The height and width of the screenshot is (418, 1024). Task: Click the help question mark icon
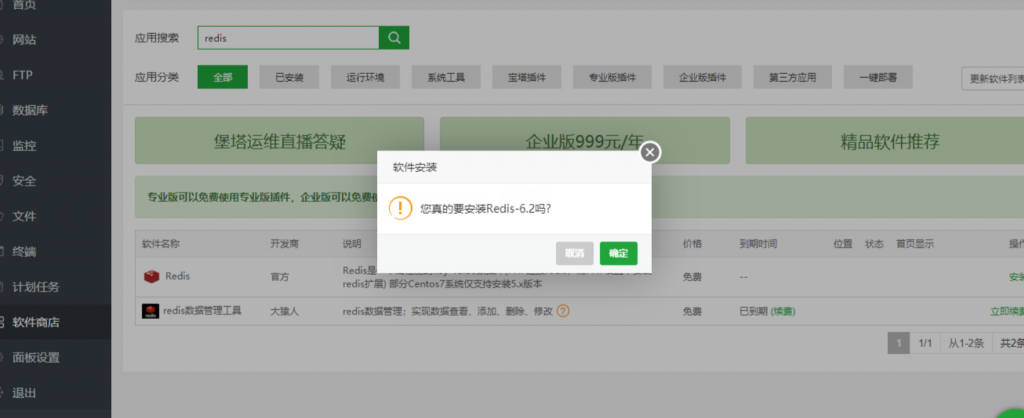[563, 311]
